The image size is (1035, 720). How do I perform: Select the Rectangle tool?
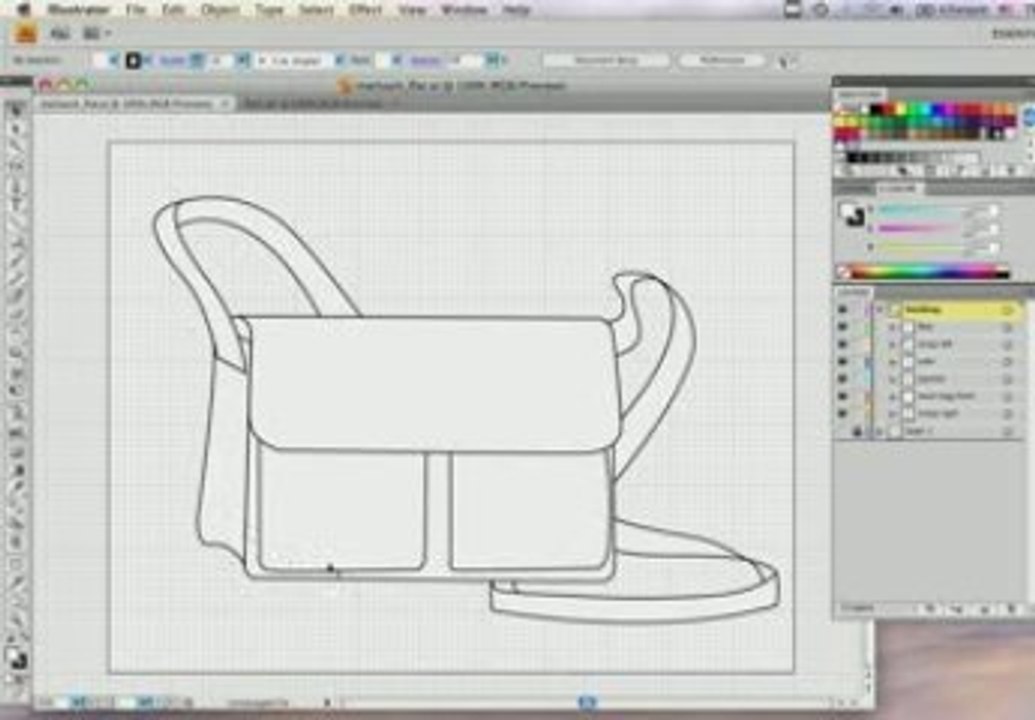(x=16, y=242)
